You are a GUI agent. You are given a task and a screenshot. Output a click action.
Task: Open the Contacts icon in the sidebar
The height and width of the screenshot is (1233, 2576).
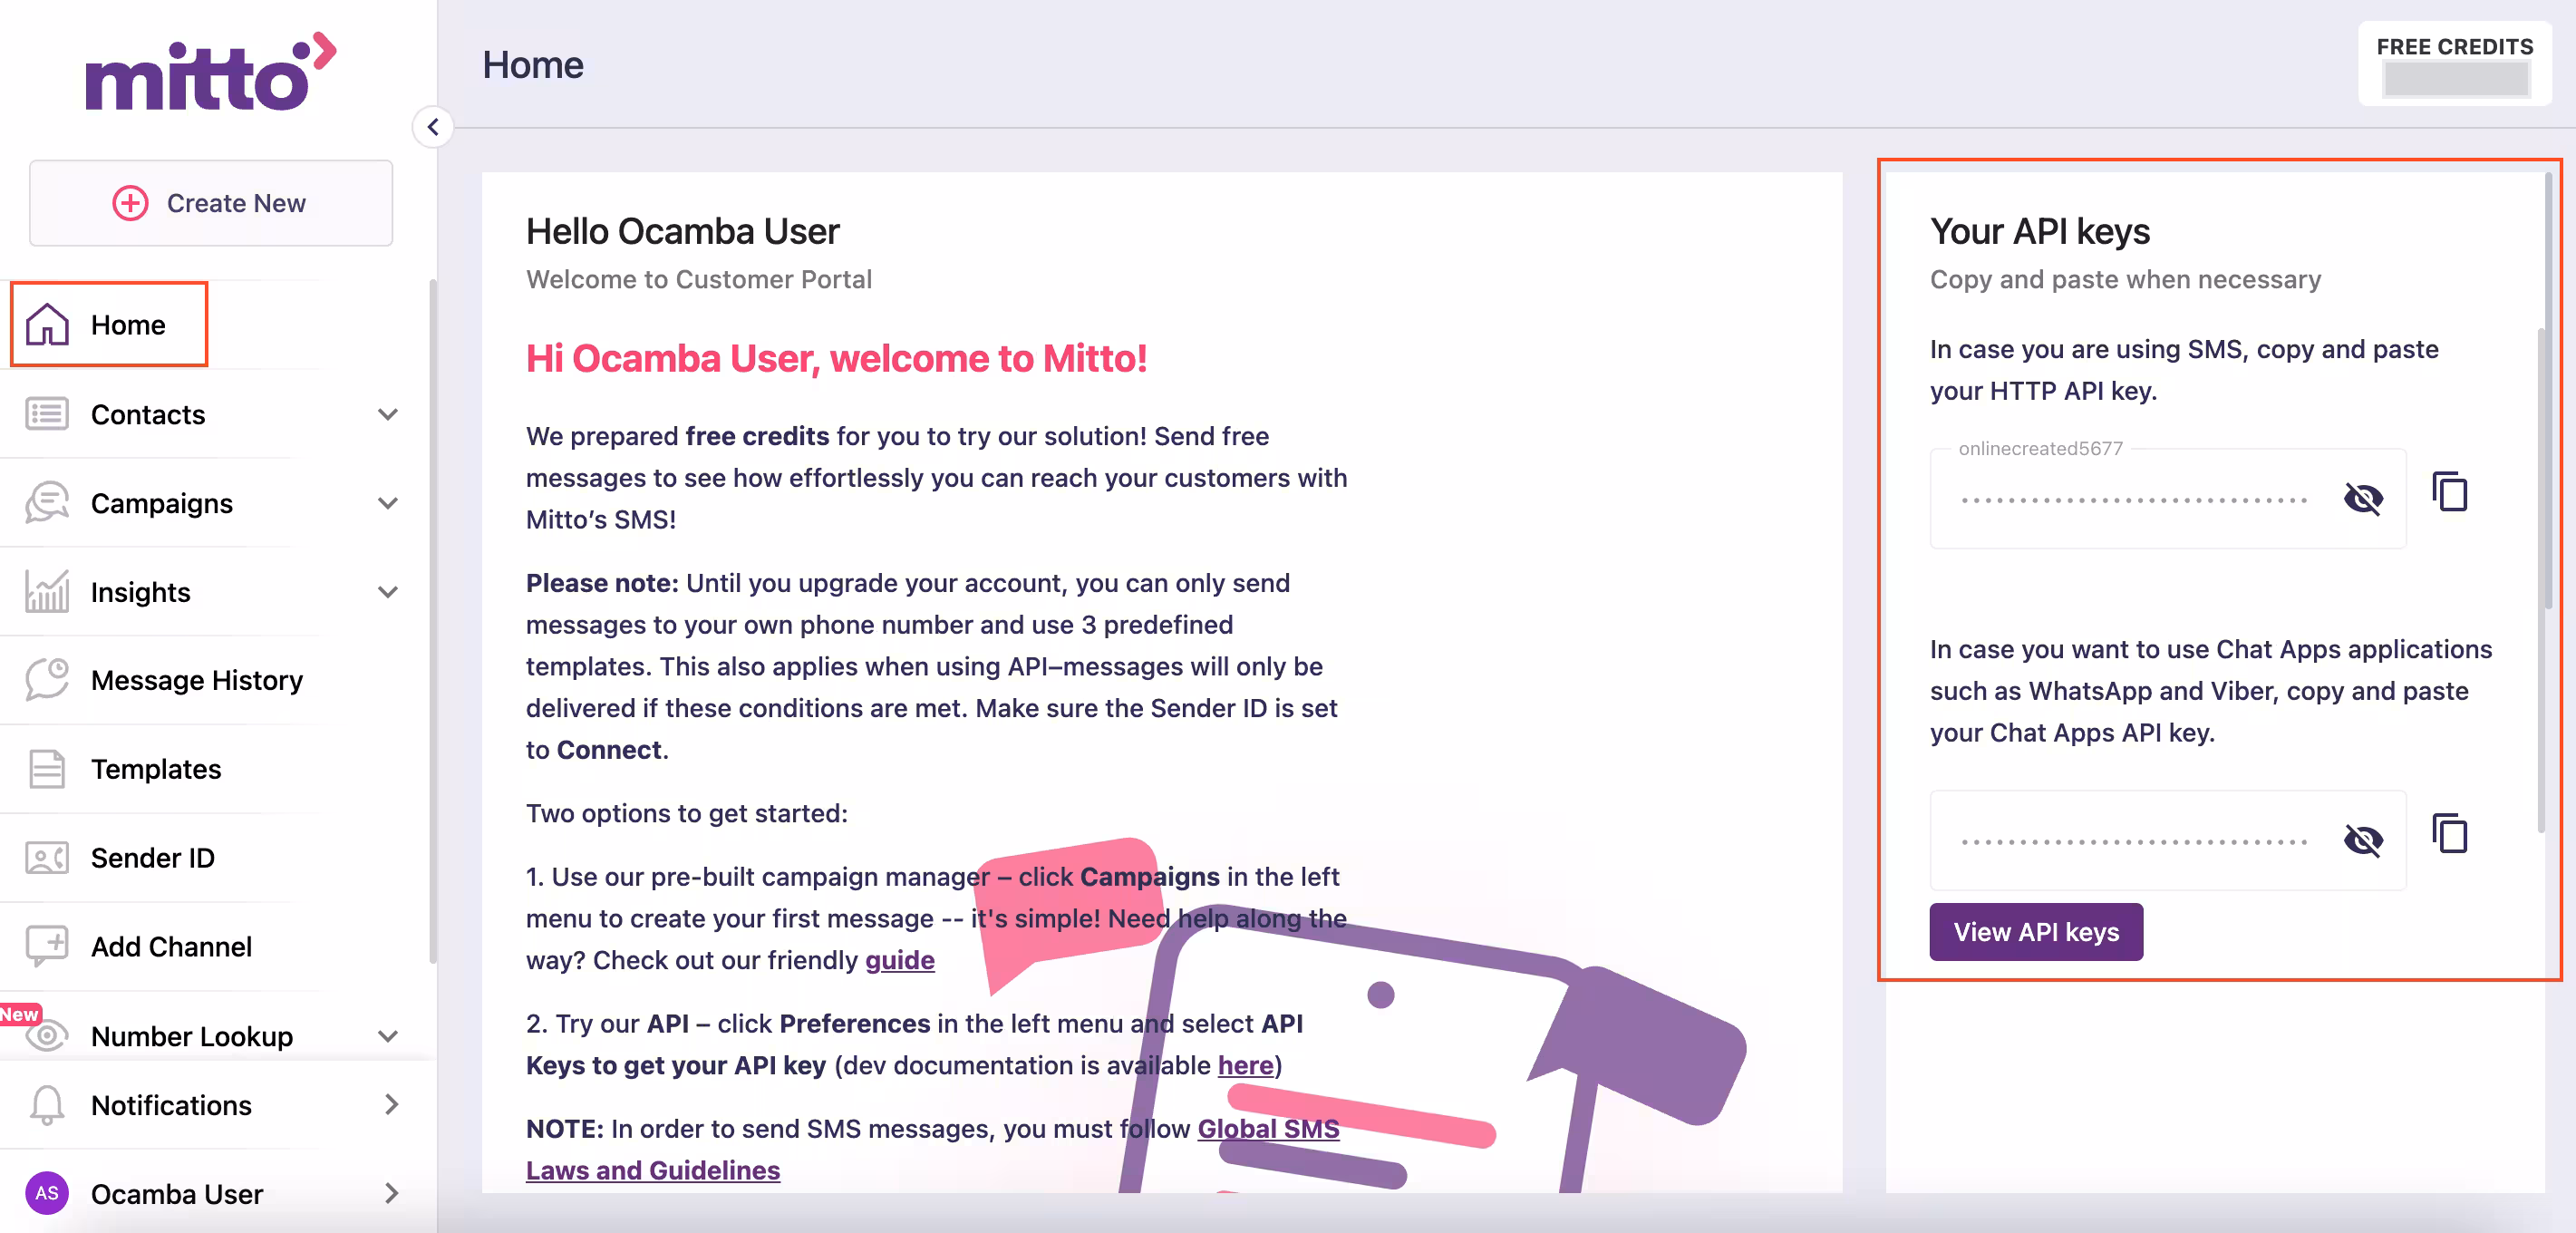coord(46,414)
